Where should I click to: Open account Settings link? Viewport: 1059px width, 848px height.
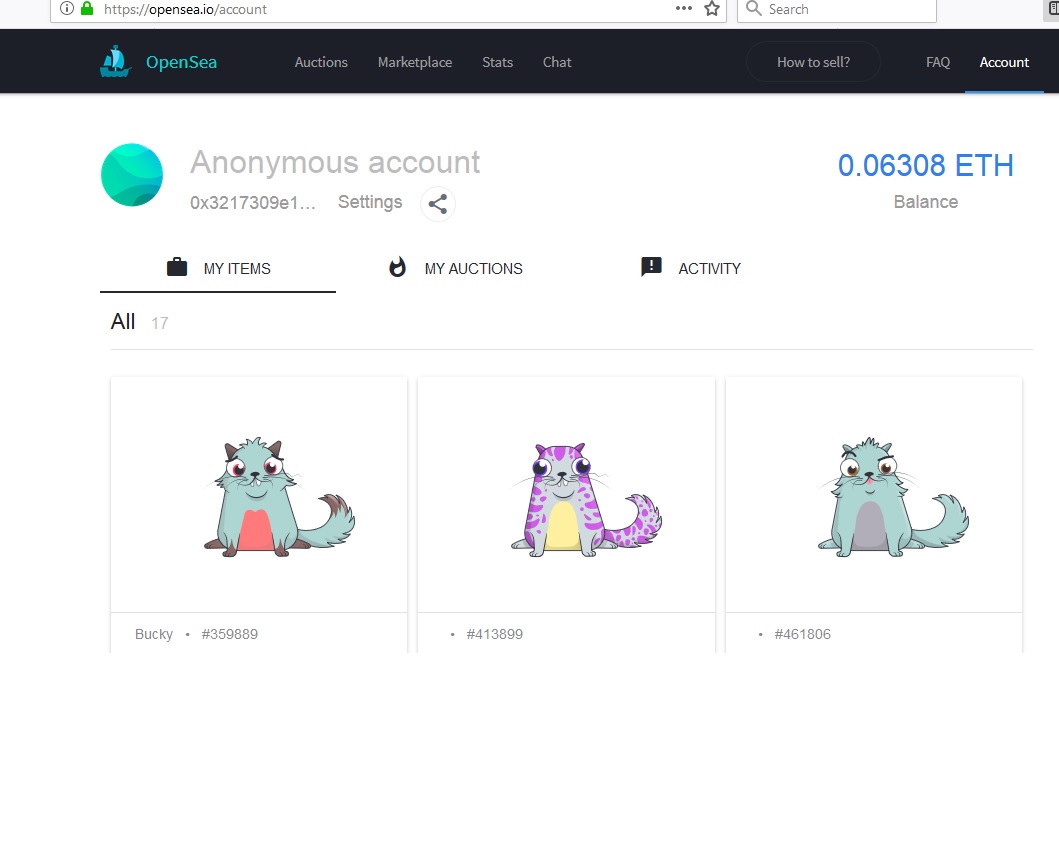pos(370,202)
